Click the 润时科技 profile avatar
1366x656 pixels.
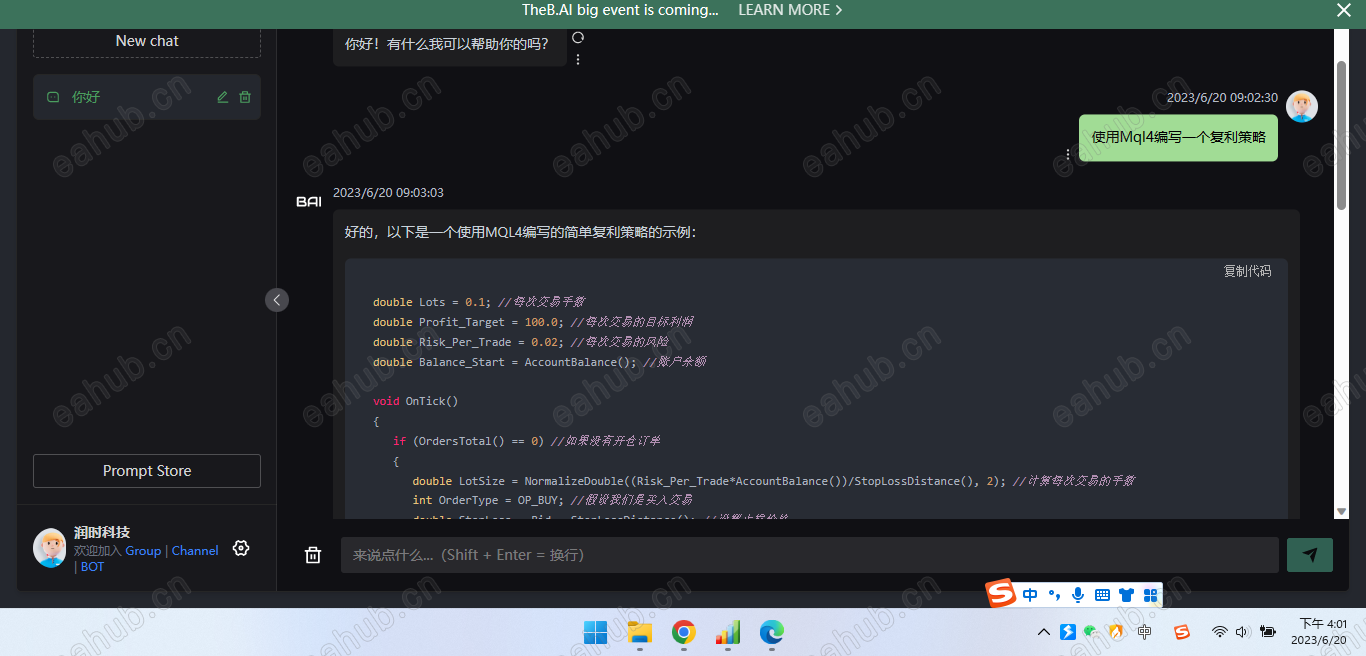pyautogui.click(x=50, y=548)
